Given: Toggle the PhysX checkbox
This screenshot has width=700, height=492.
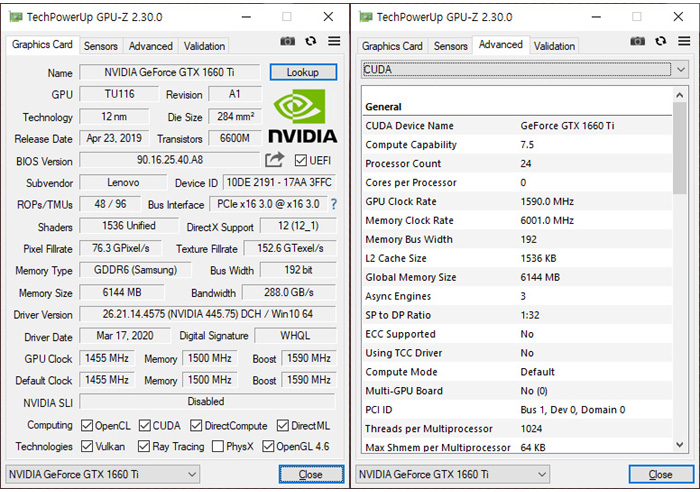Looking at the screenshot, I should 218,446.
